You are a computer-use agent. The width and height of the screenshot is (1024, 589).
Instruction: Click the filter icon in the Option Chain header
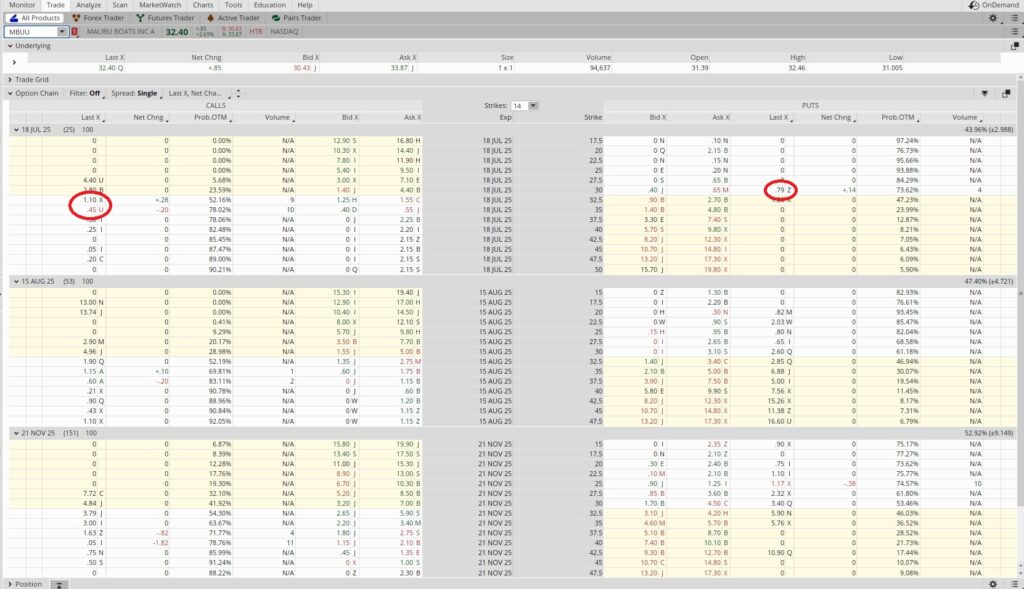985,92
